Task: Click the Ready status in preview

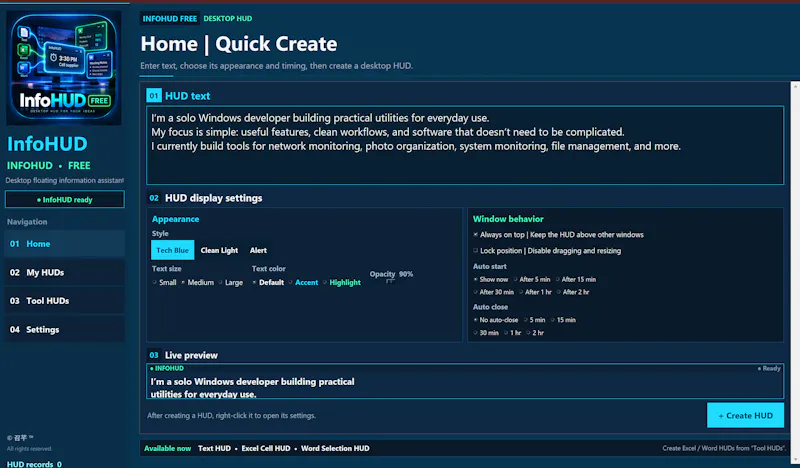Action: pos(769,368)
